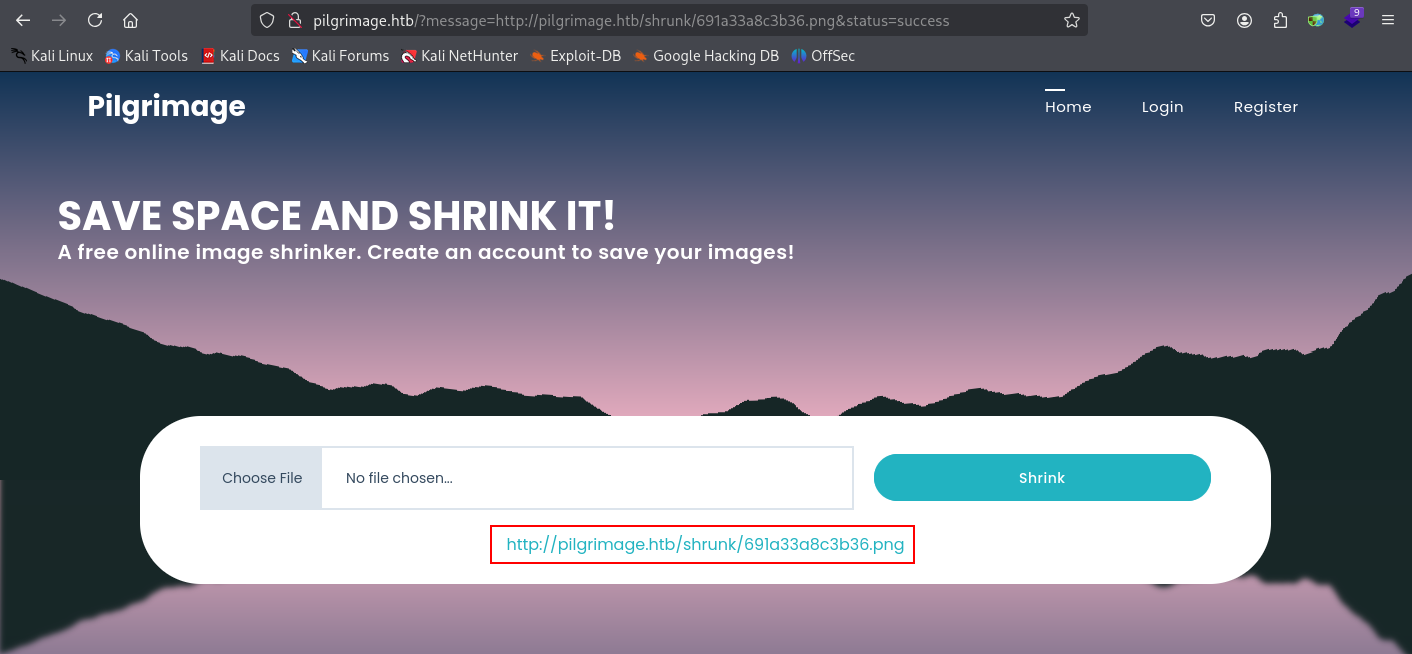Open the Firefox account icon
Screen dimensions: 1412x654
pyautogui.click(x=1244, y=20)
